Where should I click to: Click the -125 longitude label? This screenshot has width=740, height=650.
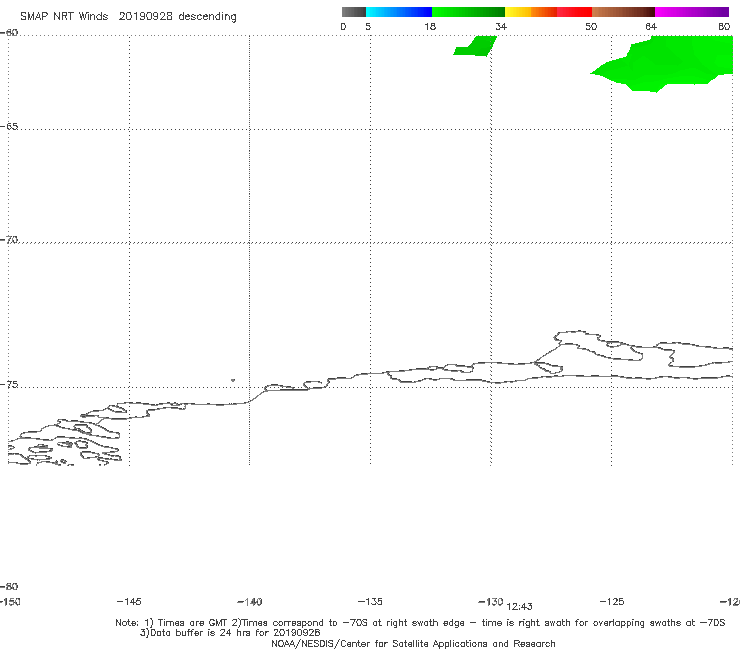(x=612, y=602)
